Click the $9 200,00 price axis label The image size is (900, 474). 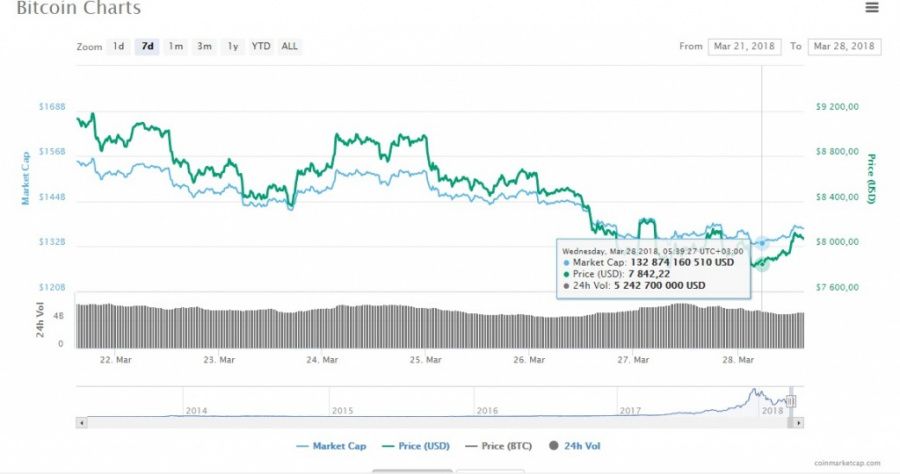pyautogui.click(x=837, y=107)
